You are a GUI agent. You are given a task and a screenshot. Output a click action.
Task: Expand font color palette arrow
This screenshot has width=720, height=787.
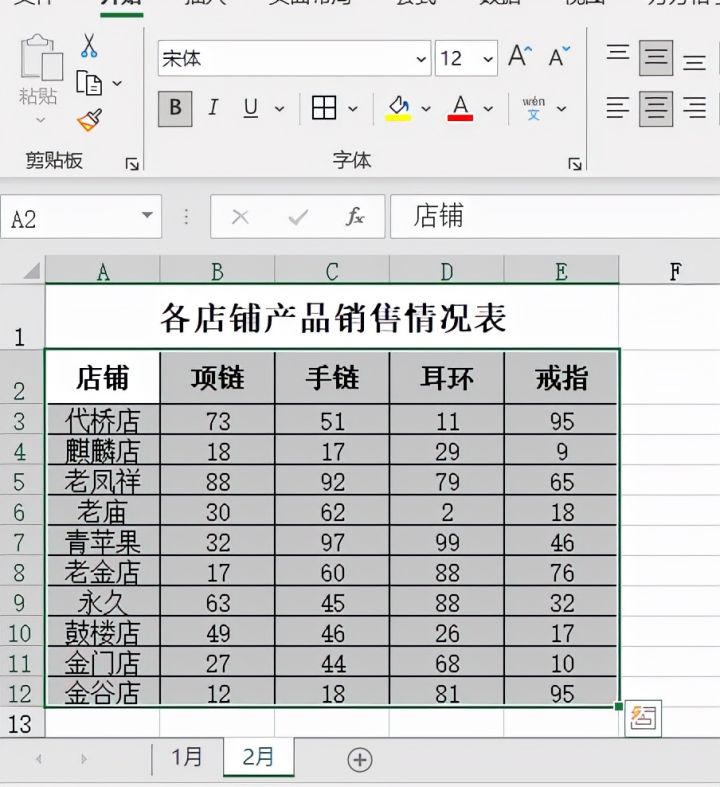(x=488, y=108)
